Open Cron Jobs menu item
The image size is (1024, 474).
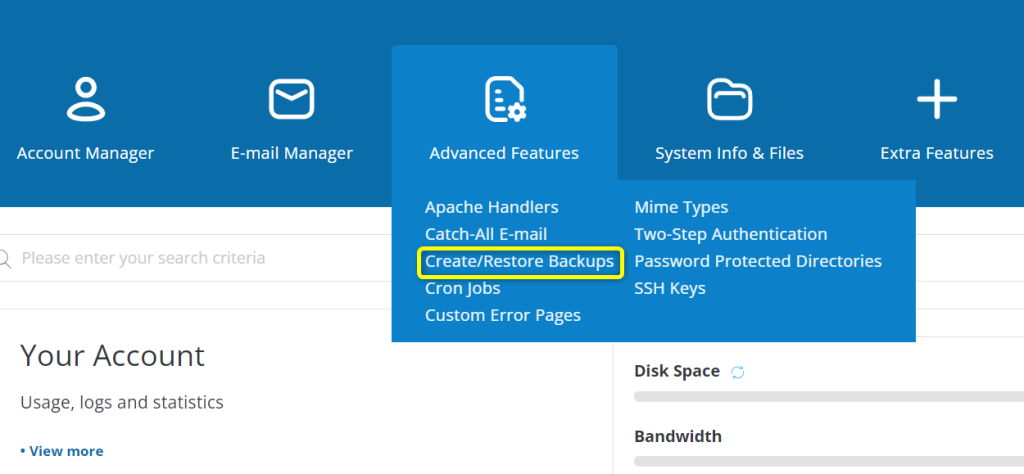[x=462, y=288]
